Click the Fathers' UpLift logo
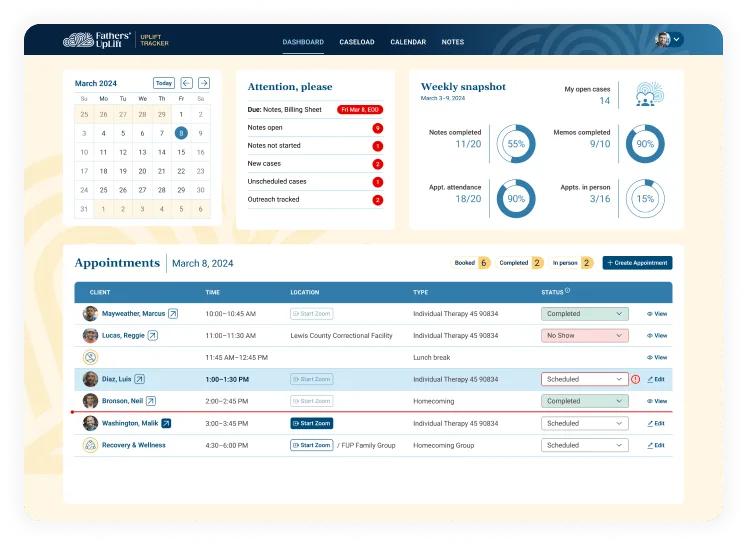The width and height of the screenshot is (747, 545). (97, 40)
